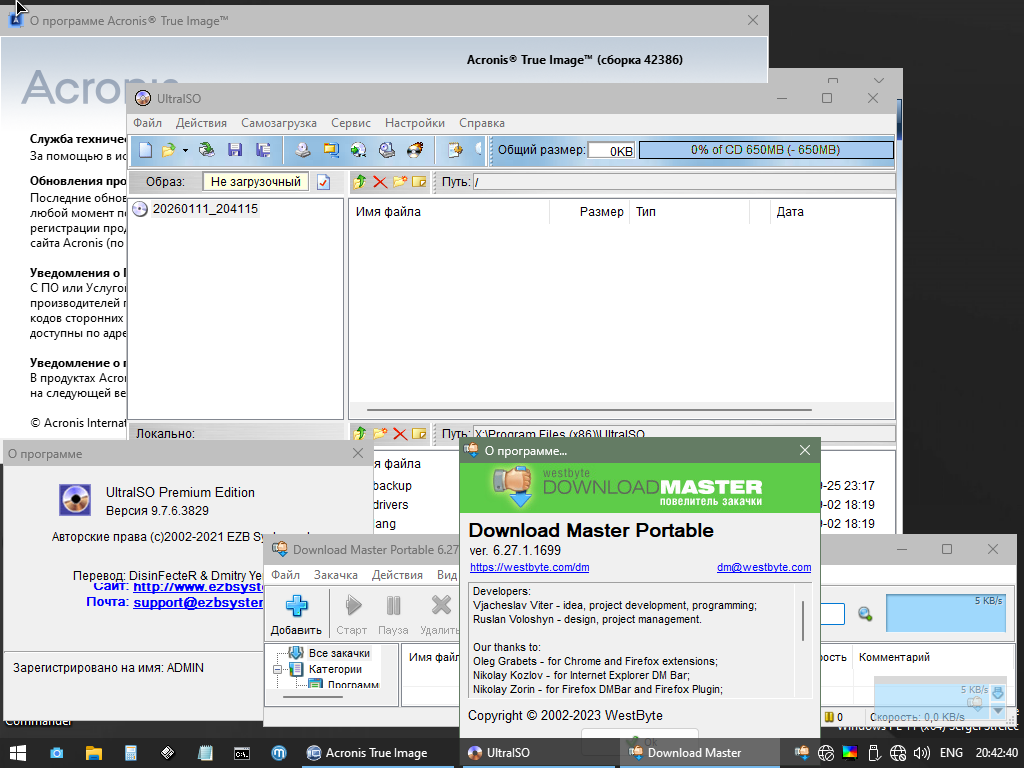The image size is (1024, 768).
Task: Burn CD/DVD image with the flame disc icon
Action: [x=415, y=150]
